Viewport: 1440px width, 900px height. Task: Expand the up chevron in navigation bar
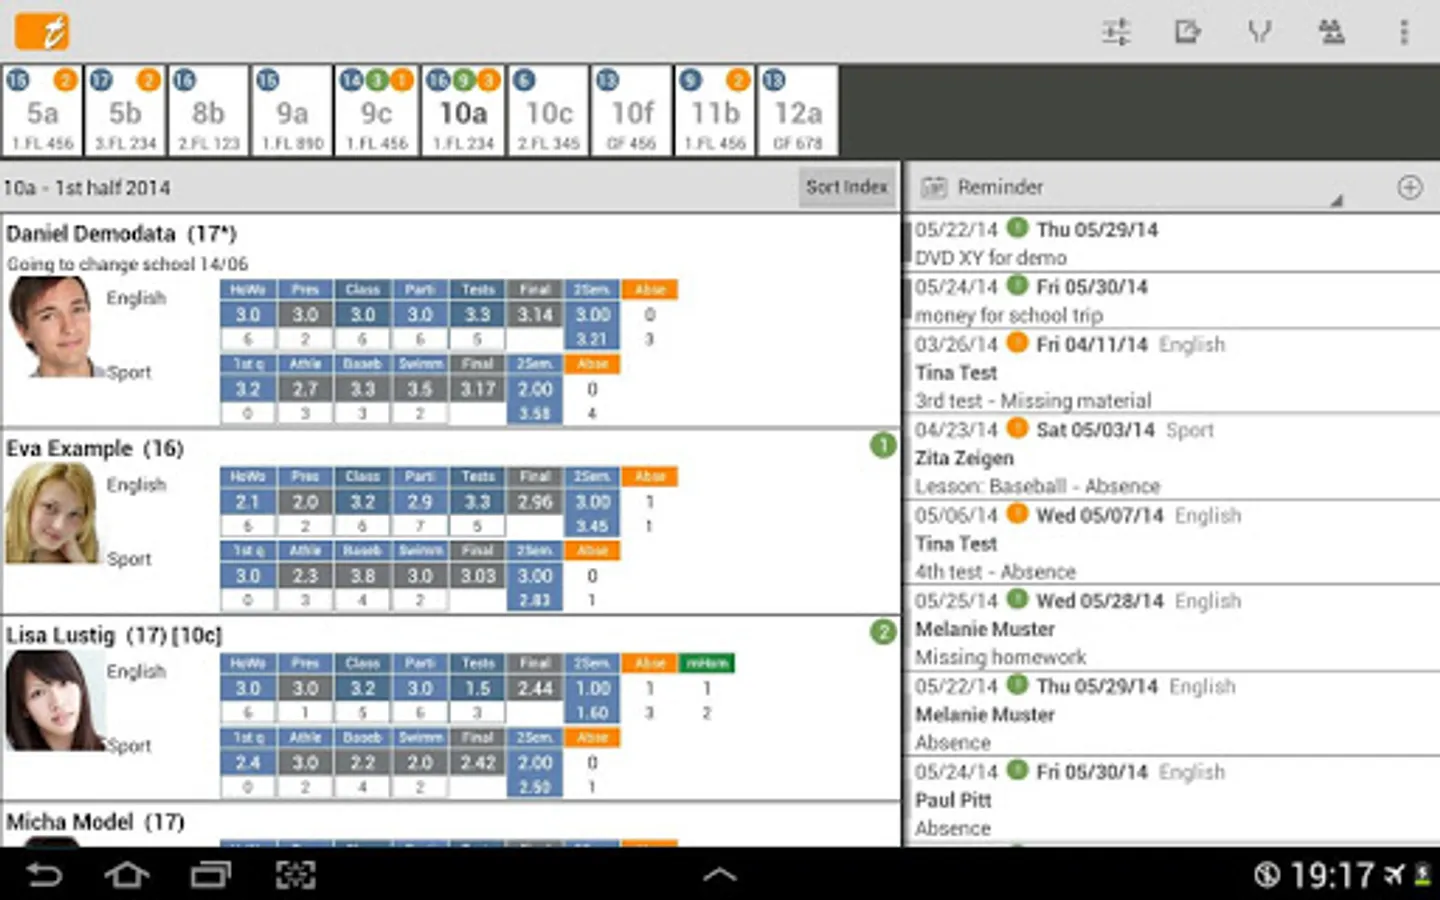720,875
